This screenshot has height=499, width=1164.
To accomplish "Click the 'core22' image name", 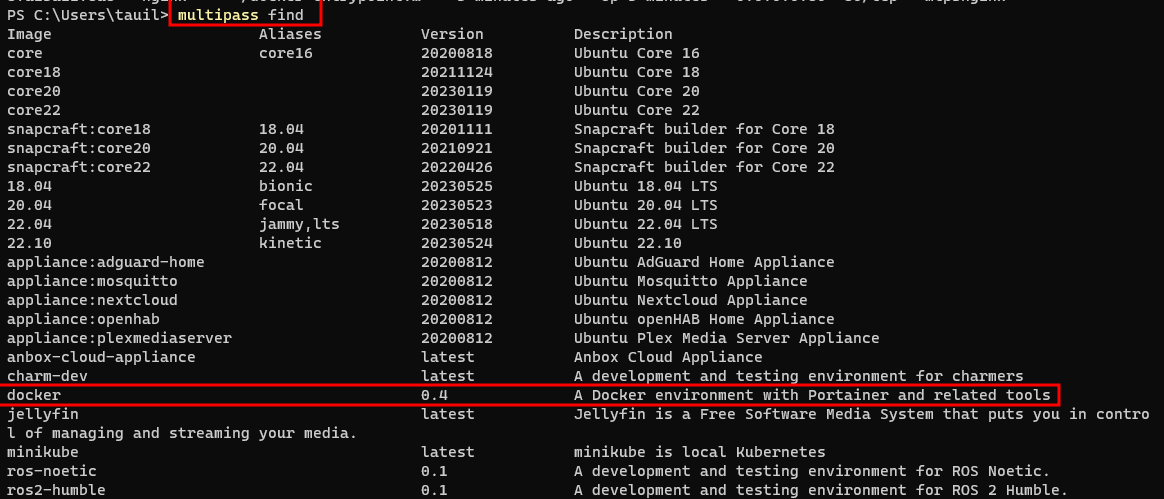I will (x=33, y=110).
